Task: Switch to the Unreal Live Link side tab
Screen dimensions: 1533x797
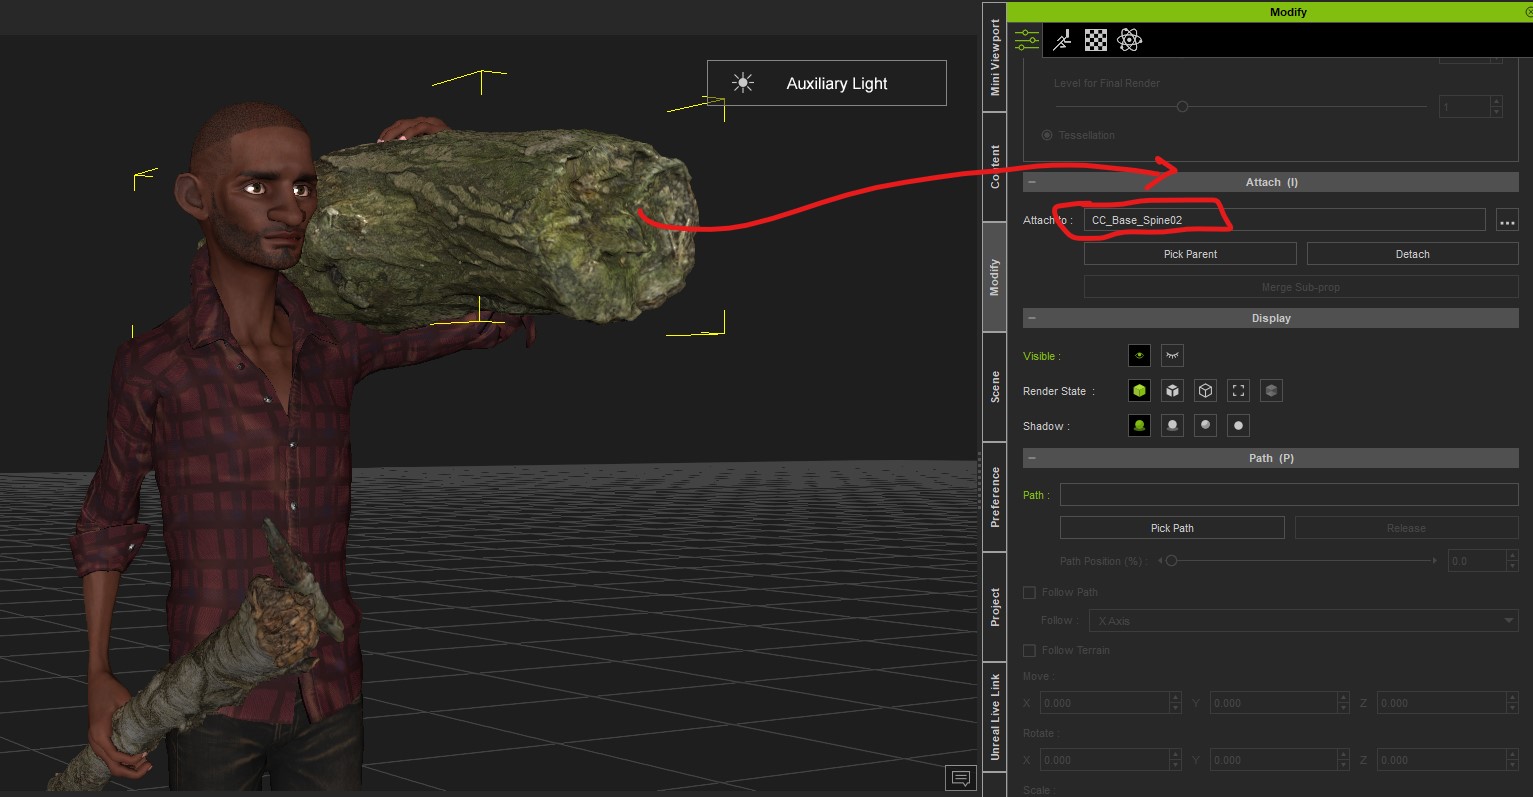Action: (994, 717)
